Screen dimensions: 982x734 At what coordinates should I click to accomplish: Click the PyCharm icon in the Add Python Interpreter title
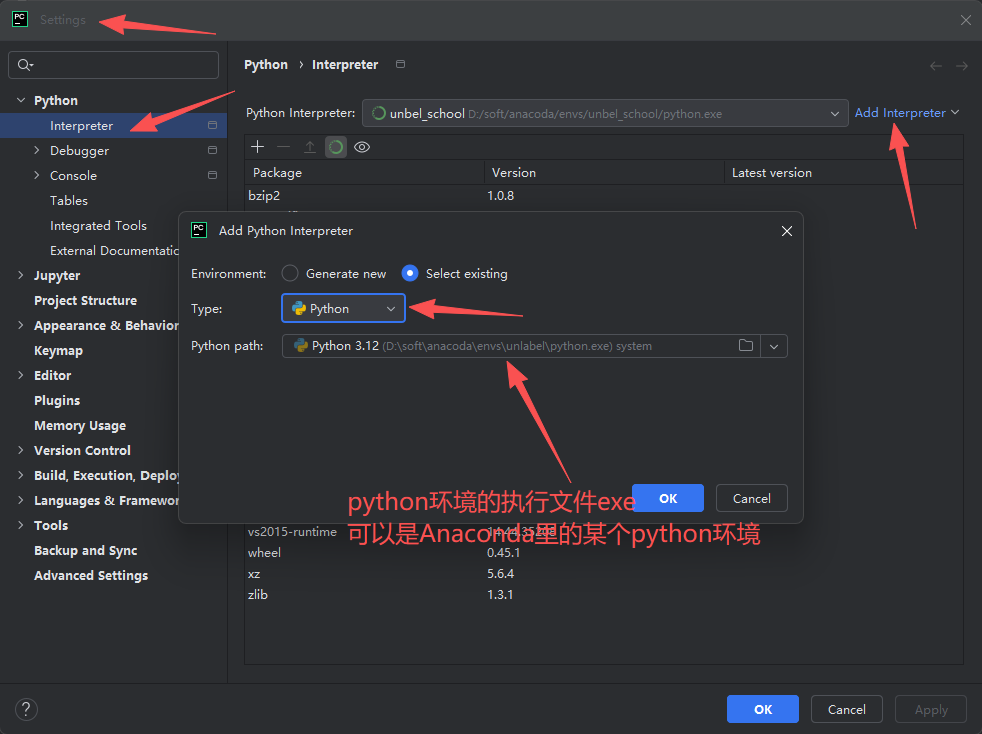coord(199,230)
